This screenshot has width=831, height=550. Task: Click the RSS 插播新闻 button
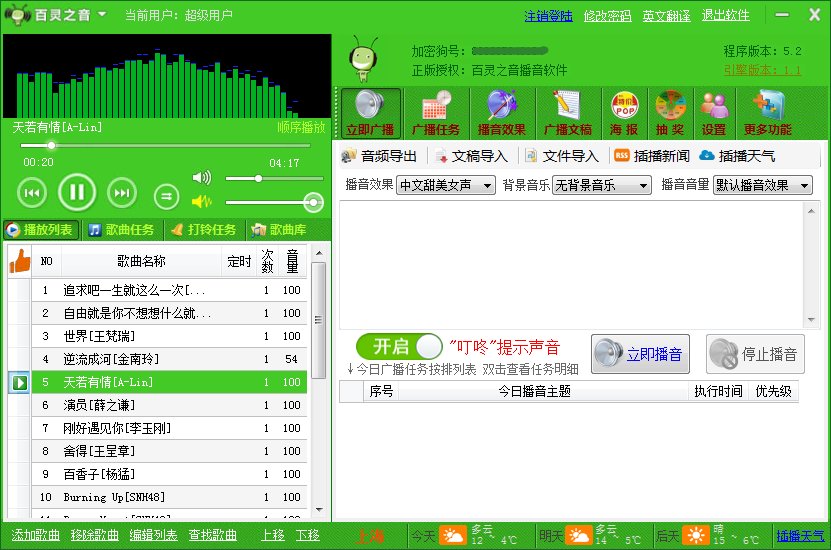[x=652, y=156]
